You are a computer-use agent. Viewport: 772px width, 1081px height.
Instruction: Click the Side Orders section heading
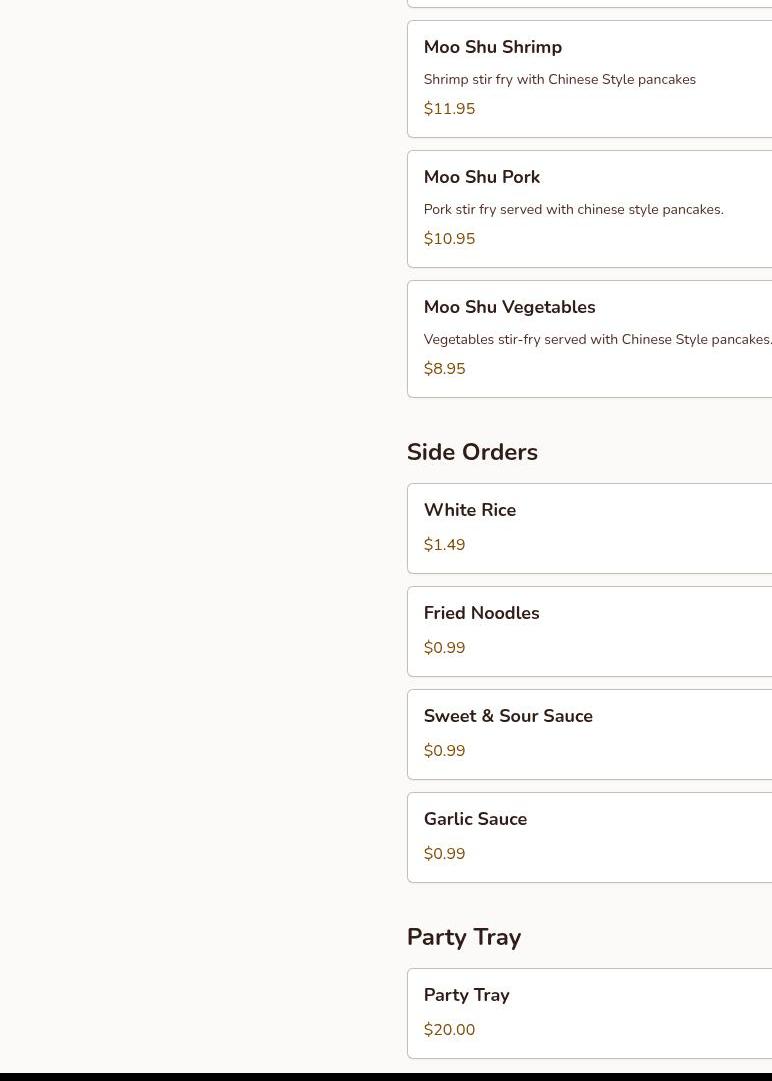pos(472,452)
